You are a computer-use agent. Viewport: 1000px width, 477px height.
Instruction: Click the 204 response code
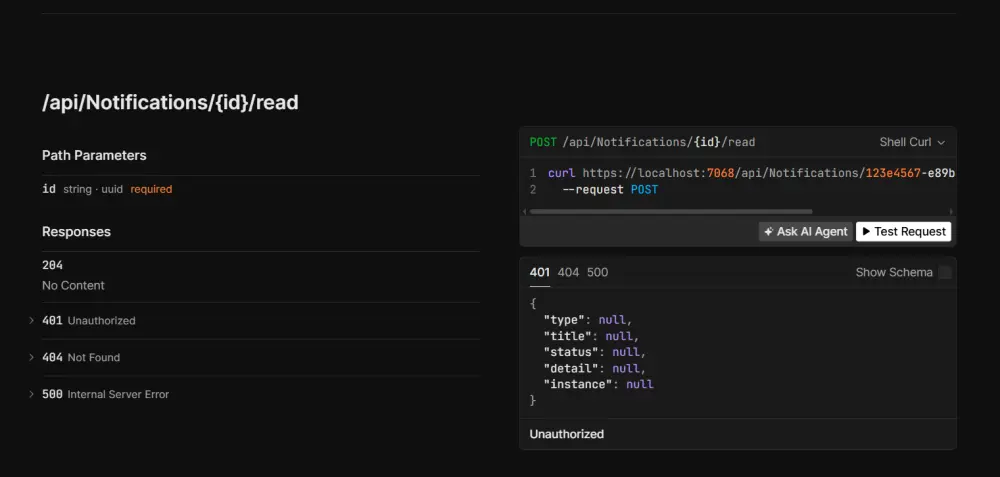coord(52,265)
